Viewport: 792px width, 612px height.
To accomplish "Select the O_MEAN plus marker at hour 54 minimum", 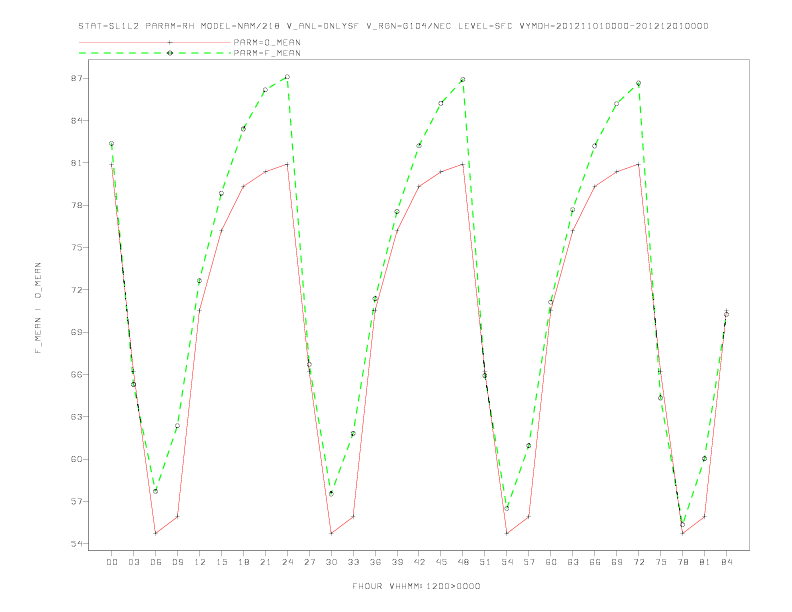I will (507, 533).
